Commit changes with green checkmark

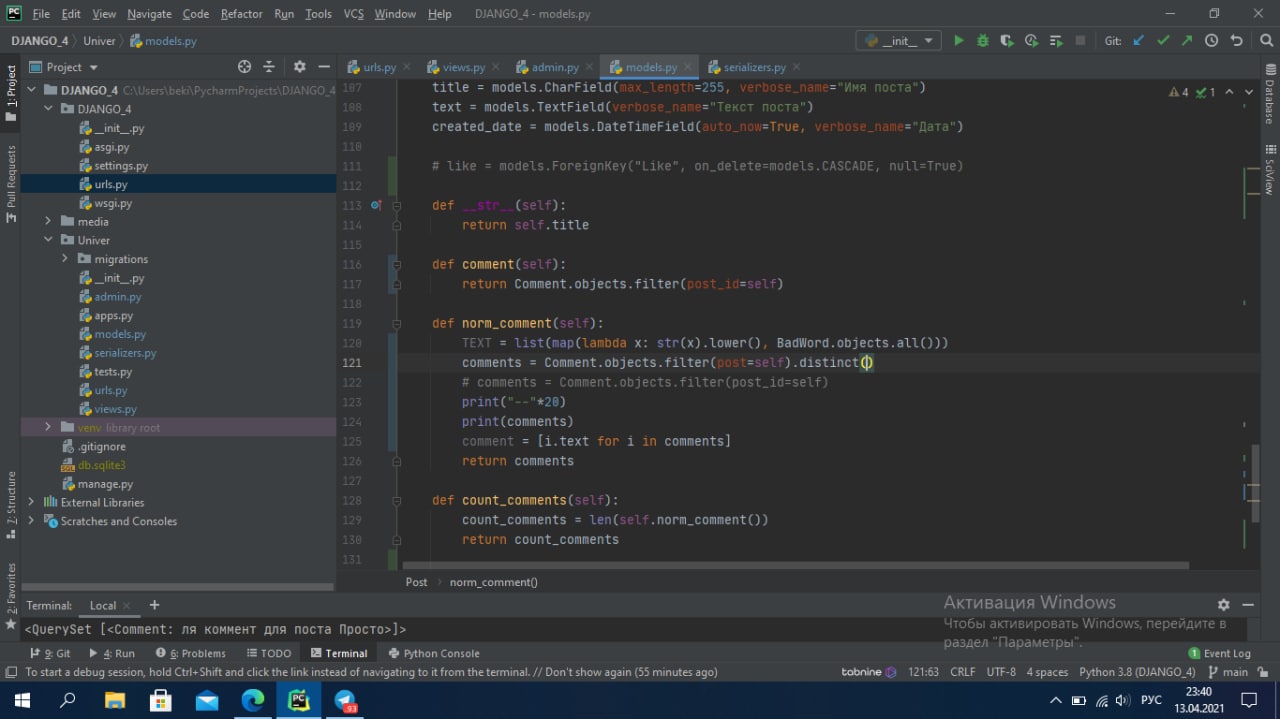pyautogui.click(x=1163, y=41)
